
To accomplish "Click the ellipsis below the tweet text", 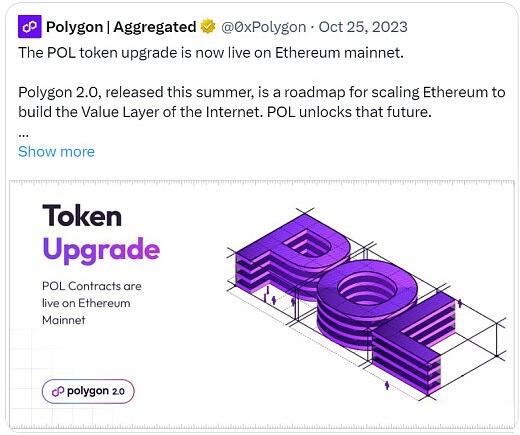I will (x=23, y=136).
